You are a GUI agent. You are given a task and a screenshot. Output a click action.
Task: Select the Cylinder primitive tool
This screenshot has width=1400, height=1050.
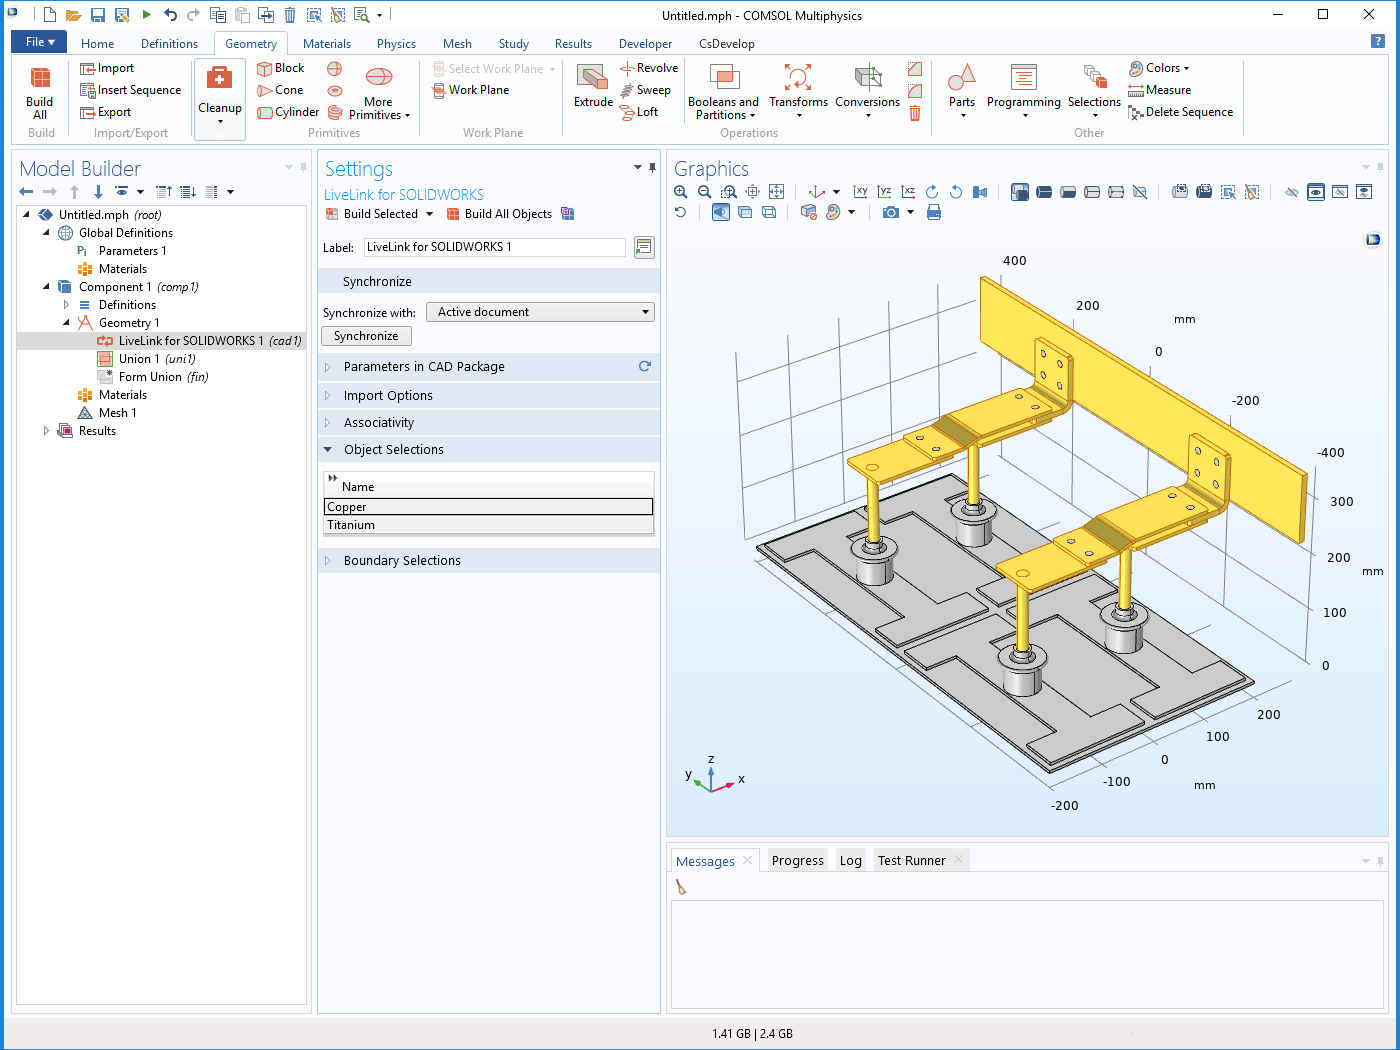coord(288,111)
